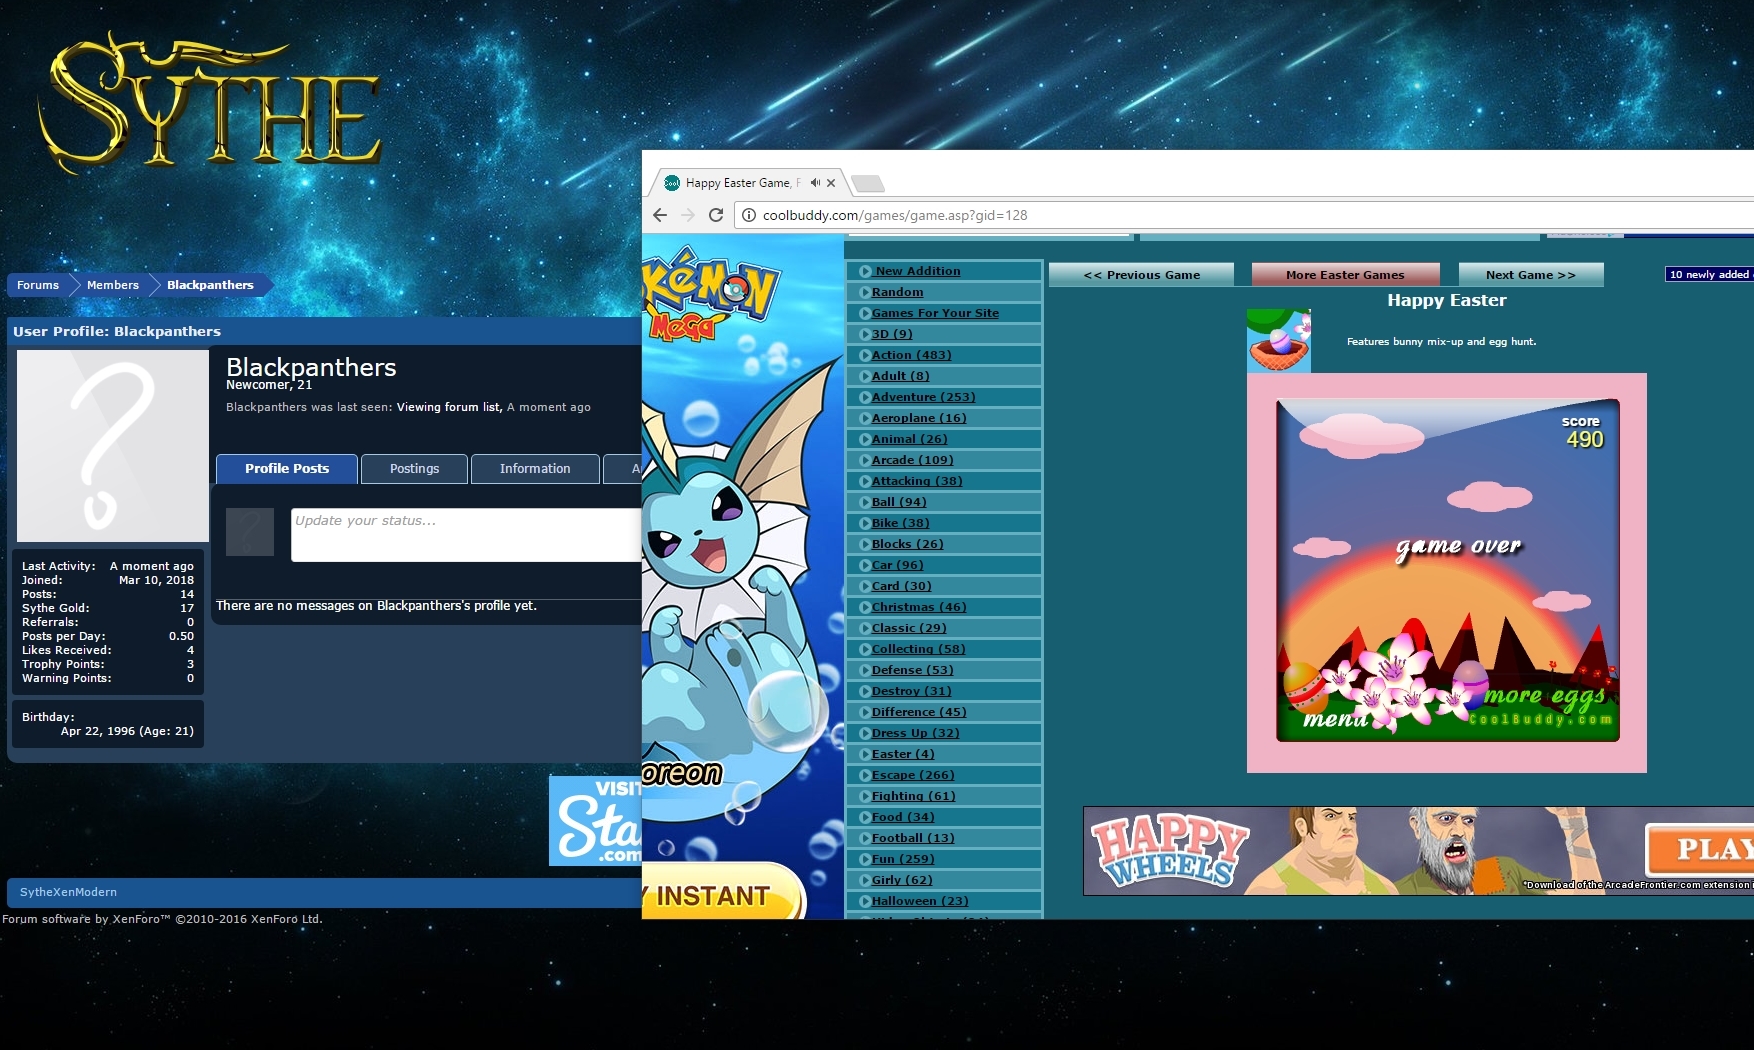This screenshot has width=1754, height=1050.
Task: Open the Car (96) category
Action: 897,565
